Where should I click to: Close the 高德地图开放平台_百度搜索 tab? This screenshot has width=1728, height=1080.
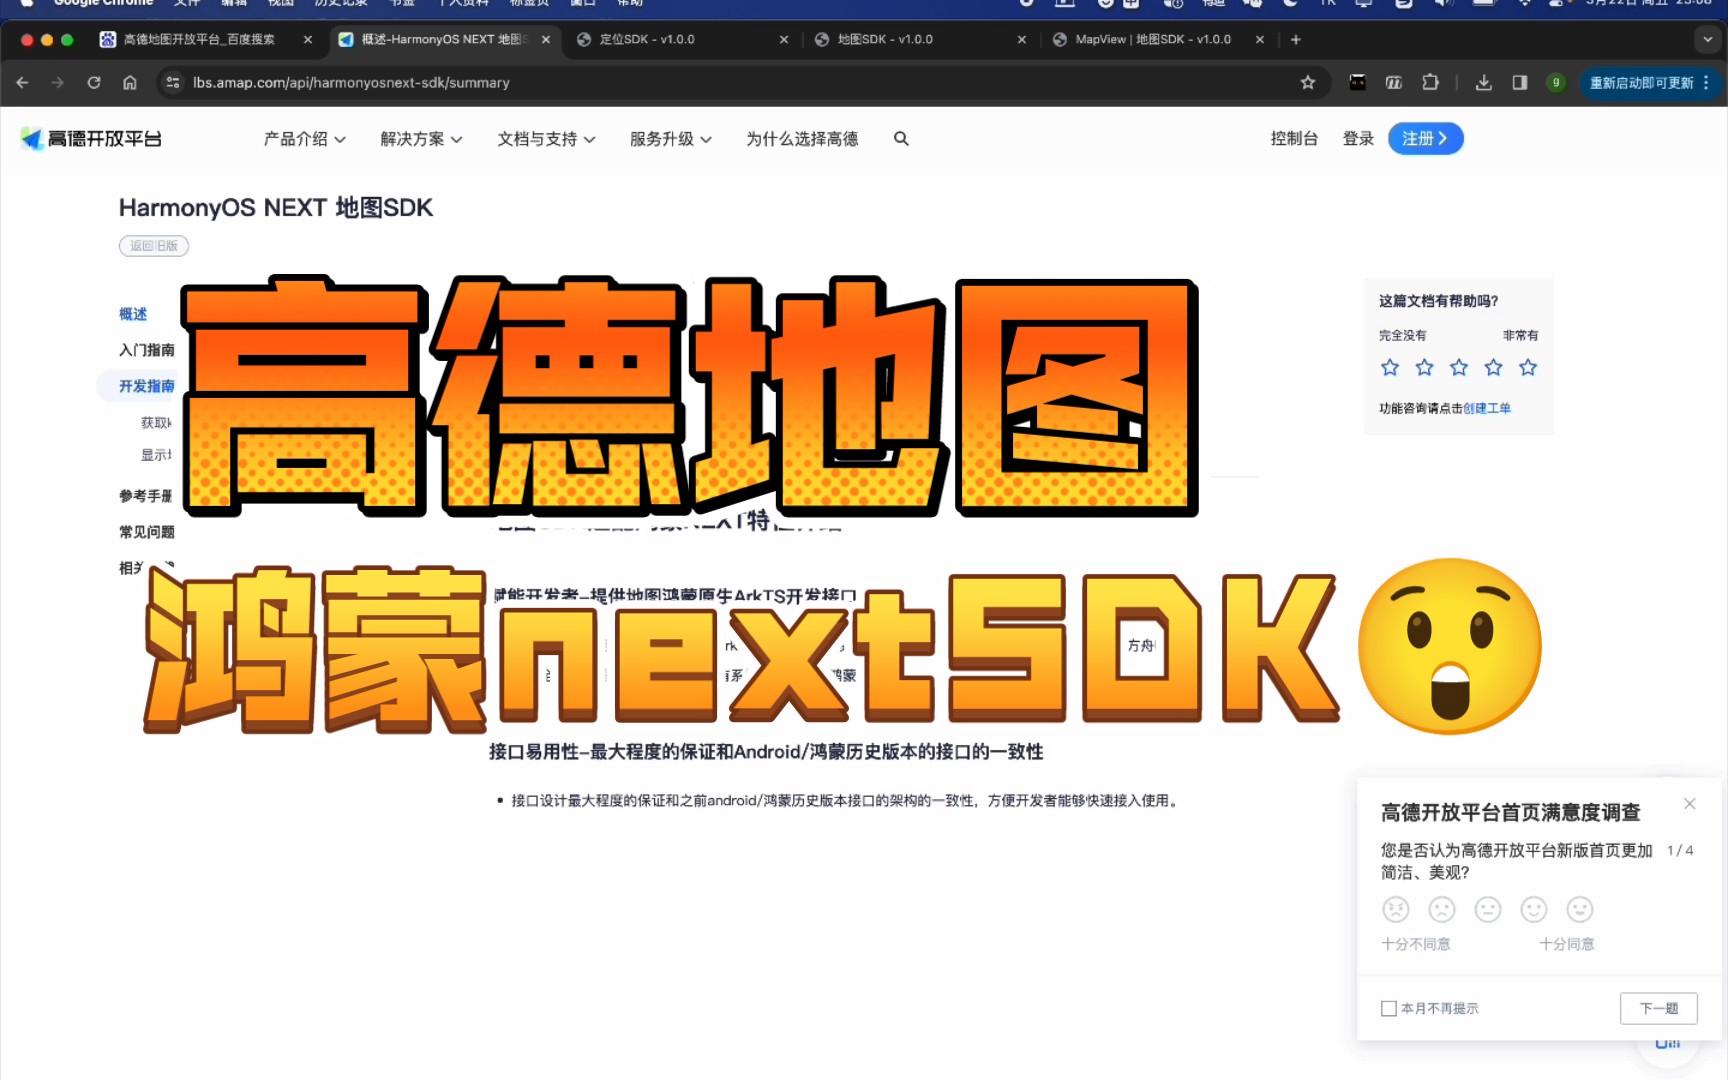pos(308,40)
